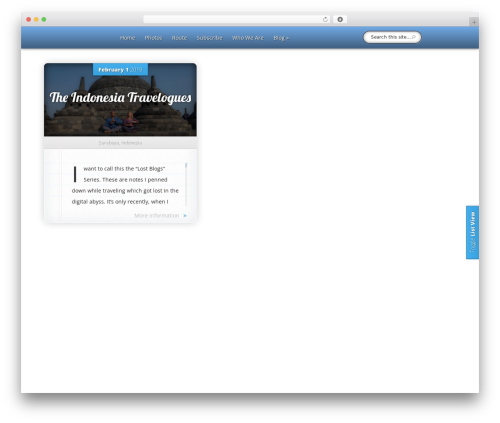Click the February 1 2019 date badge
500x423 pixels.
(120, 70)
